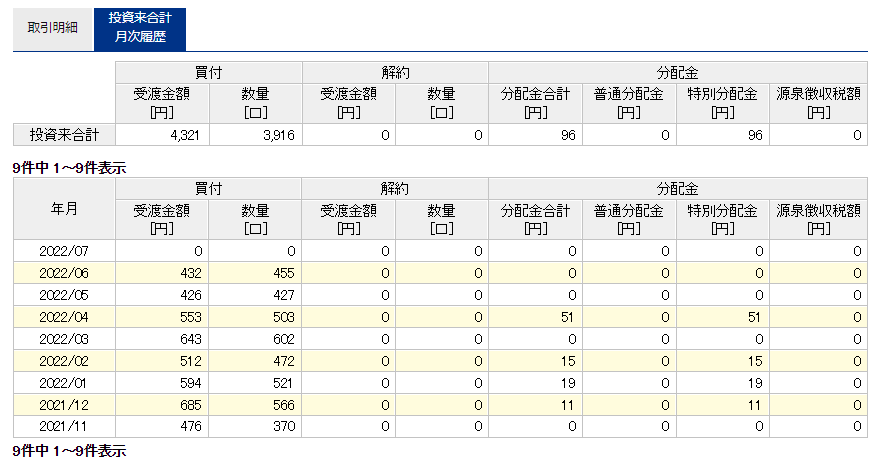The image size is (880, 460).
Task: Click 普通分配金 header in summary table
Action: 629,104
